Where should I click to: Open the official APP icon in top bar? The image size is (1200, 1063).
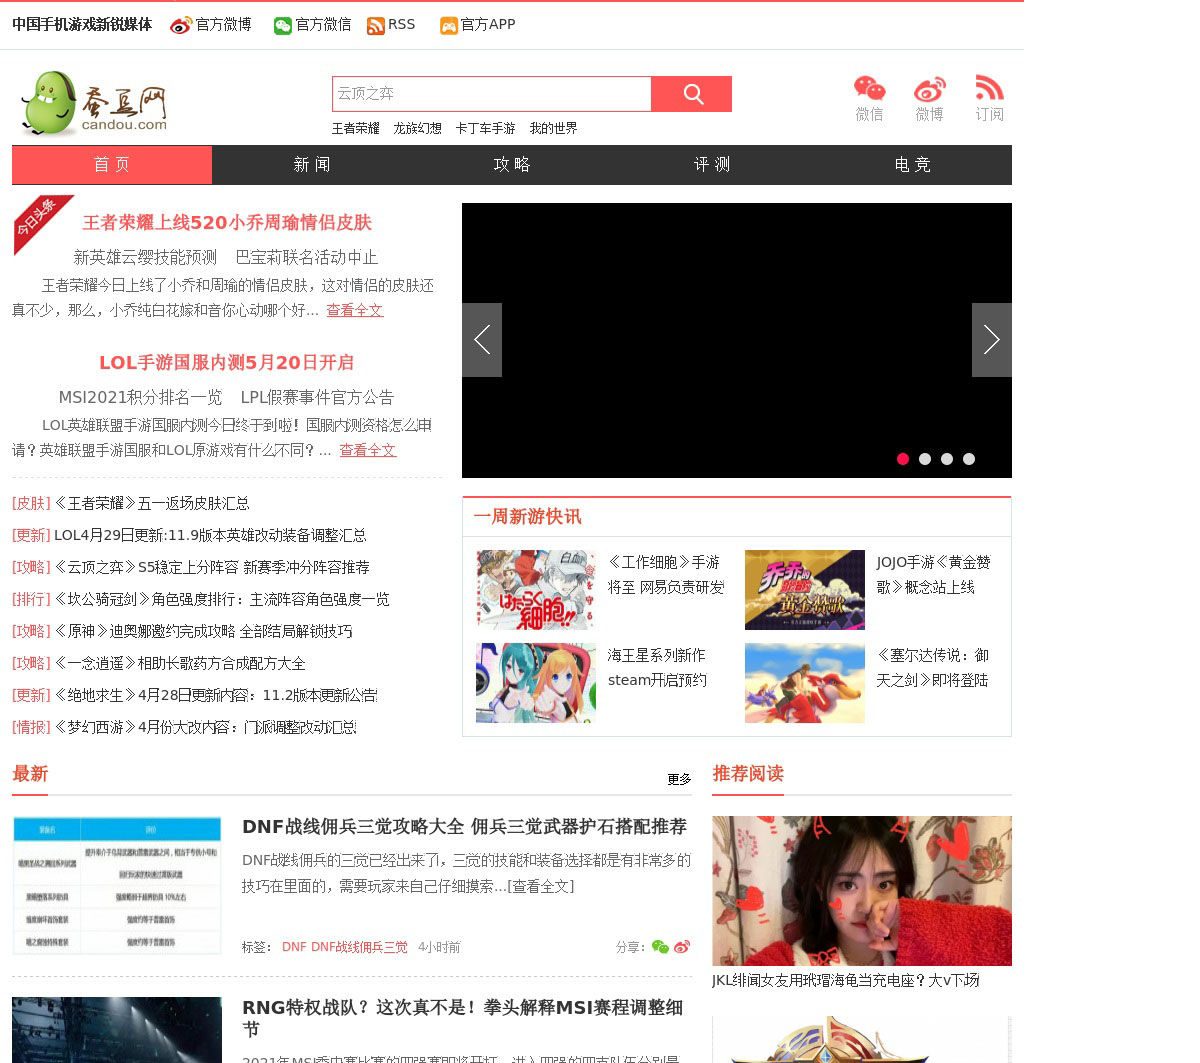tap(449, 25)
